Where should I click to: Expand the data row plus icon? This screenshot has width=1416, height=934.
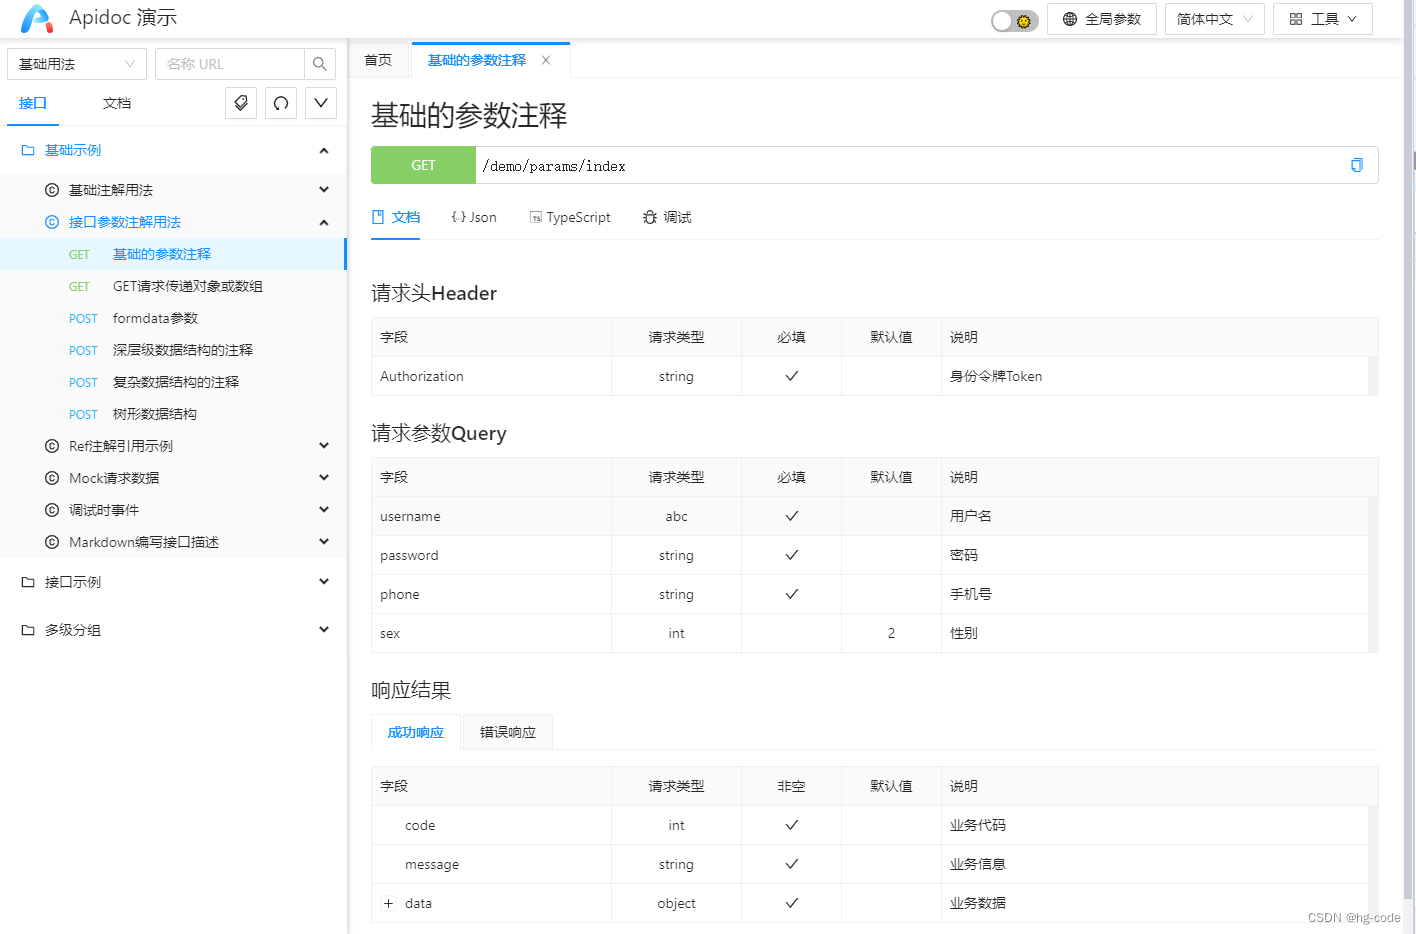[389, 903]
